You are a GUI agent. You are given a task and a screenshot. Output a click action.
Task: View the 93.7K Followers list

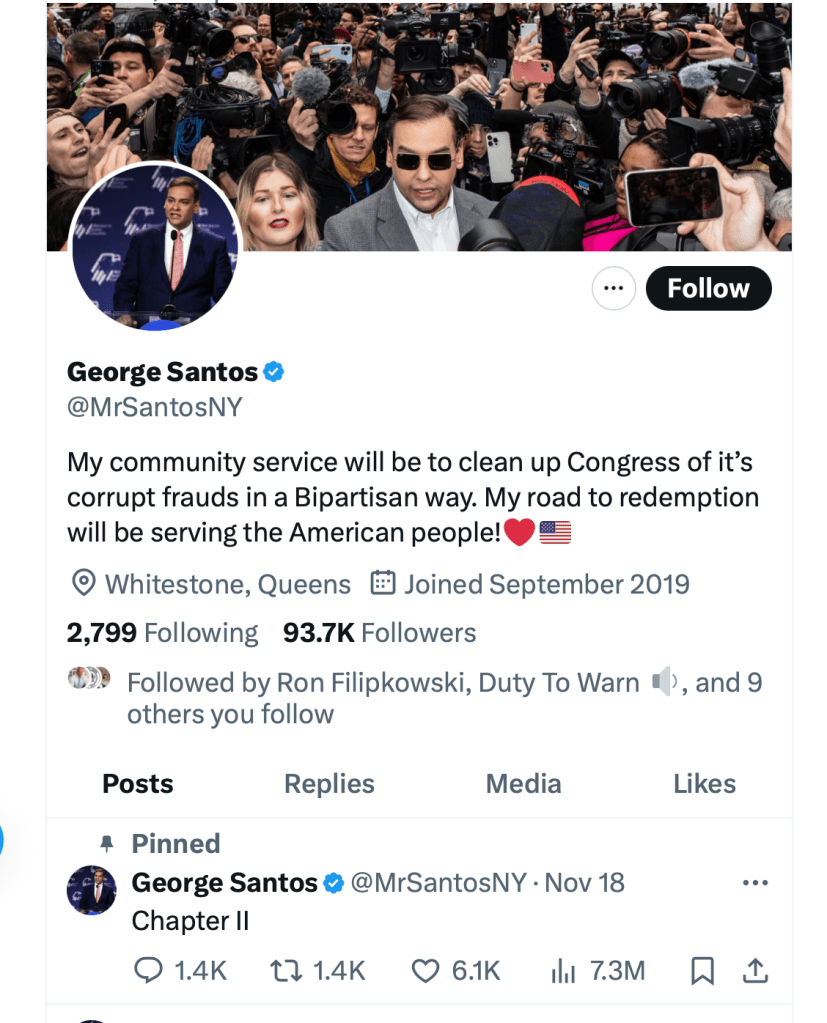pos(379,633)
